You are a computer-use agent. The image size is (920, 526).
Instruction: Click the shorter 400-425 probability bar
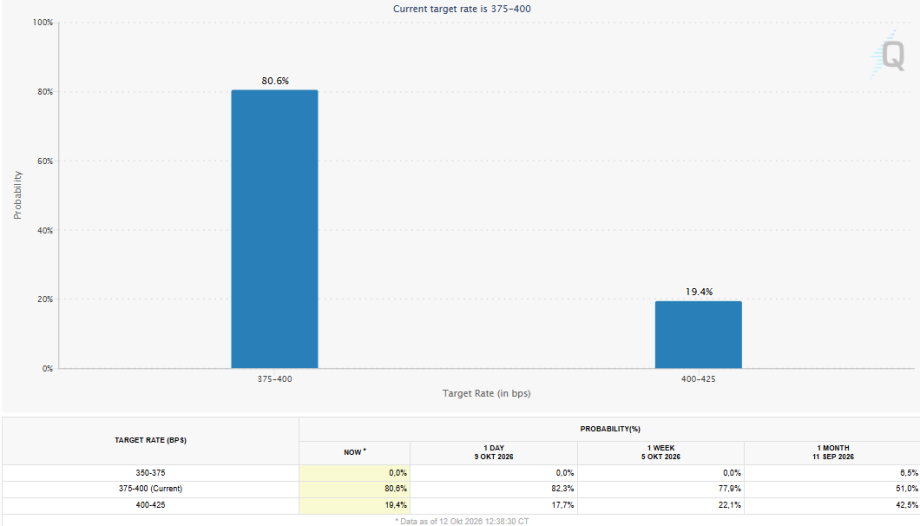698,335
